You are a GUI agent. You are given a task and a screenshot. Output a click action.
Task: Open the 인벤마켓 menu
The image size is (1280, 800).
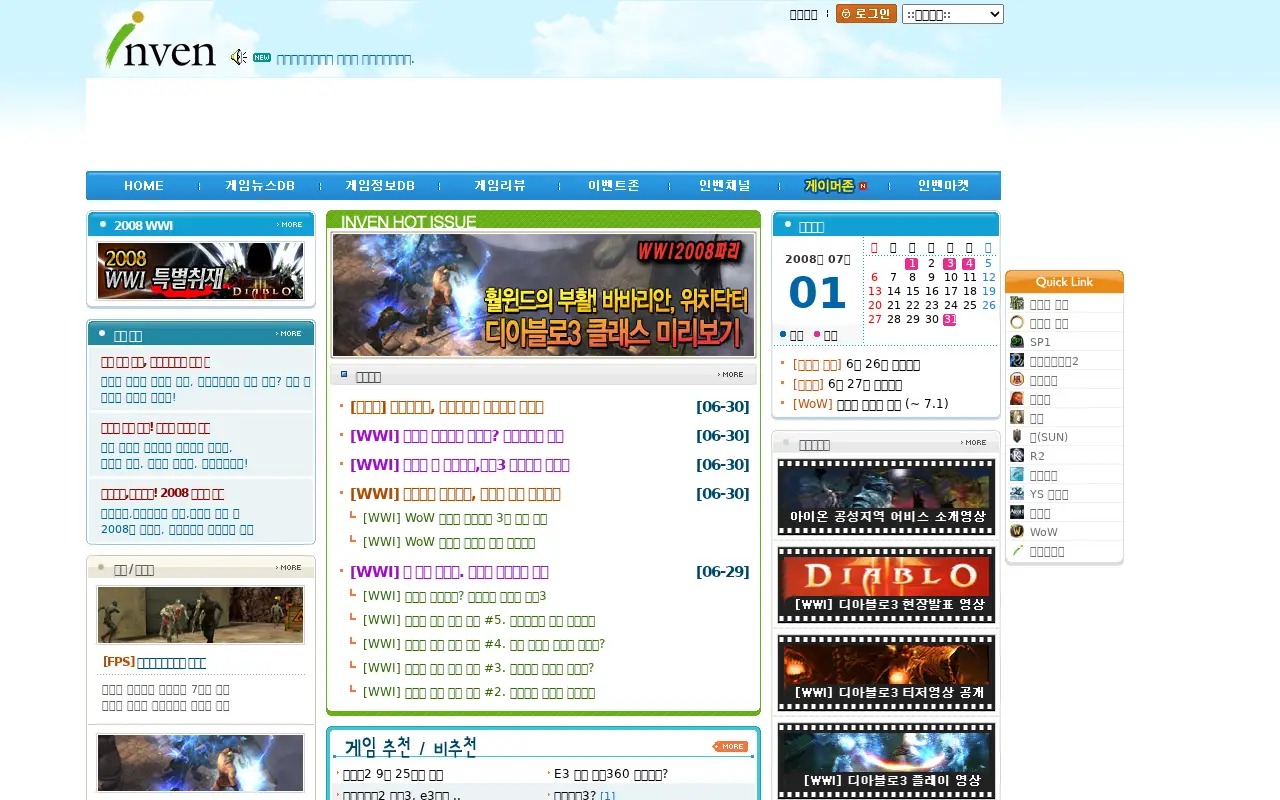[x=944, y=186]
